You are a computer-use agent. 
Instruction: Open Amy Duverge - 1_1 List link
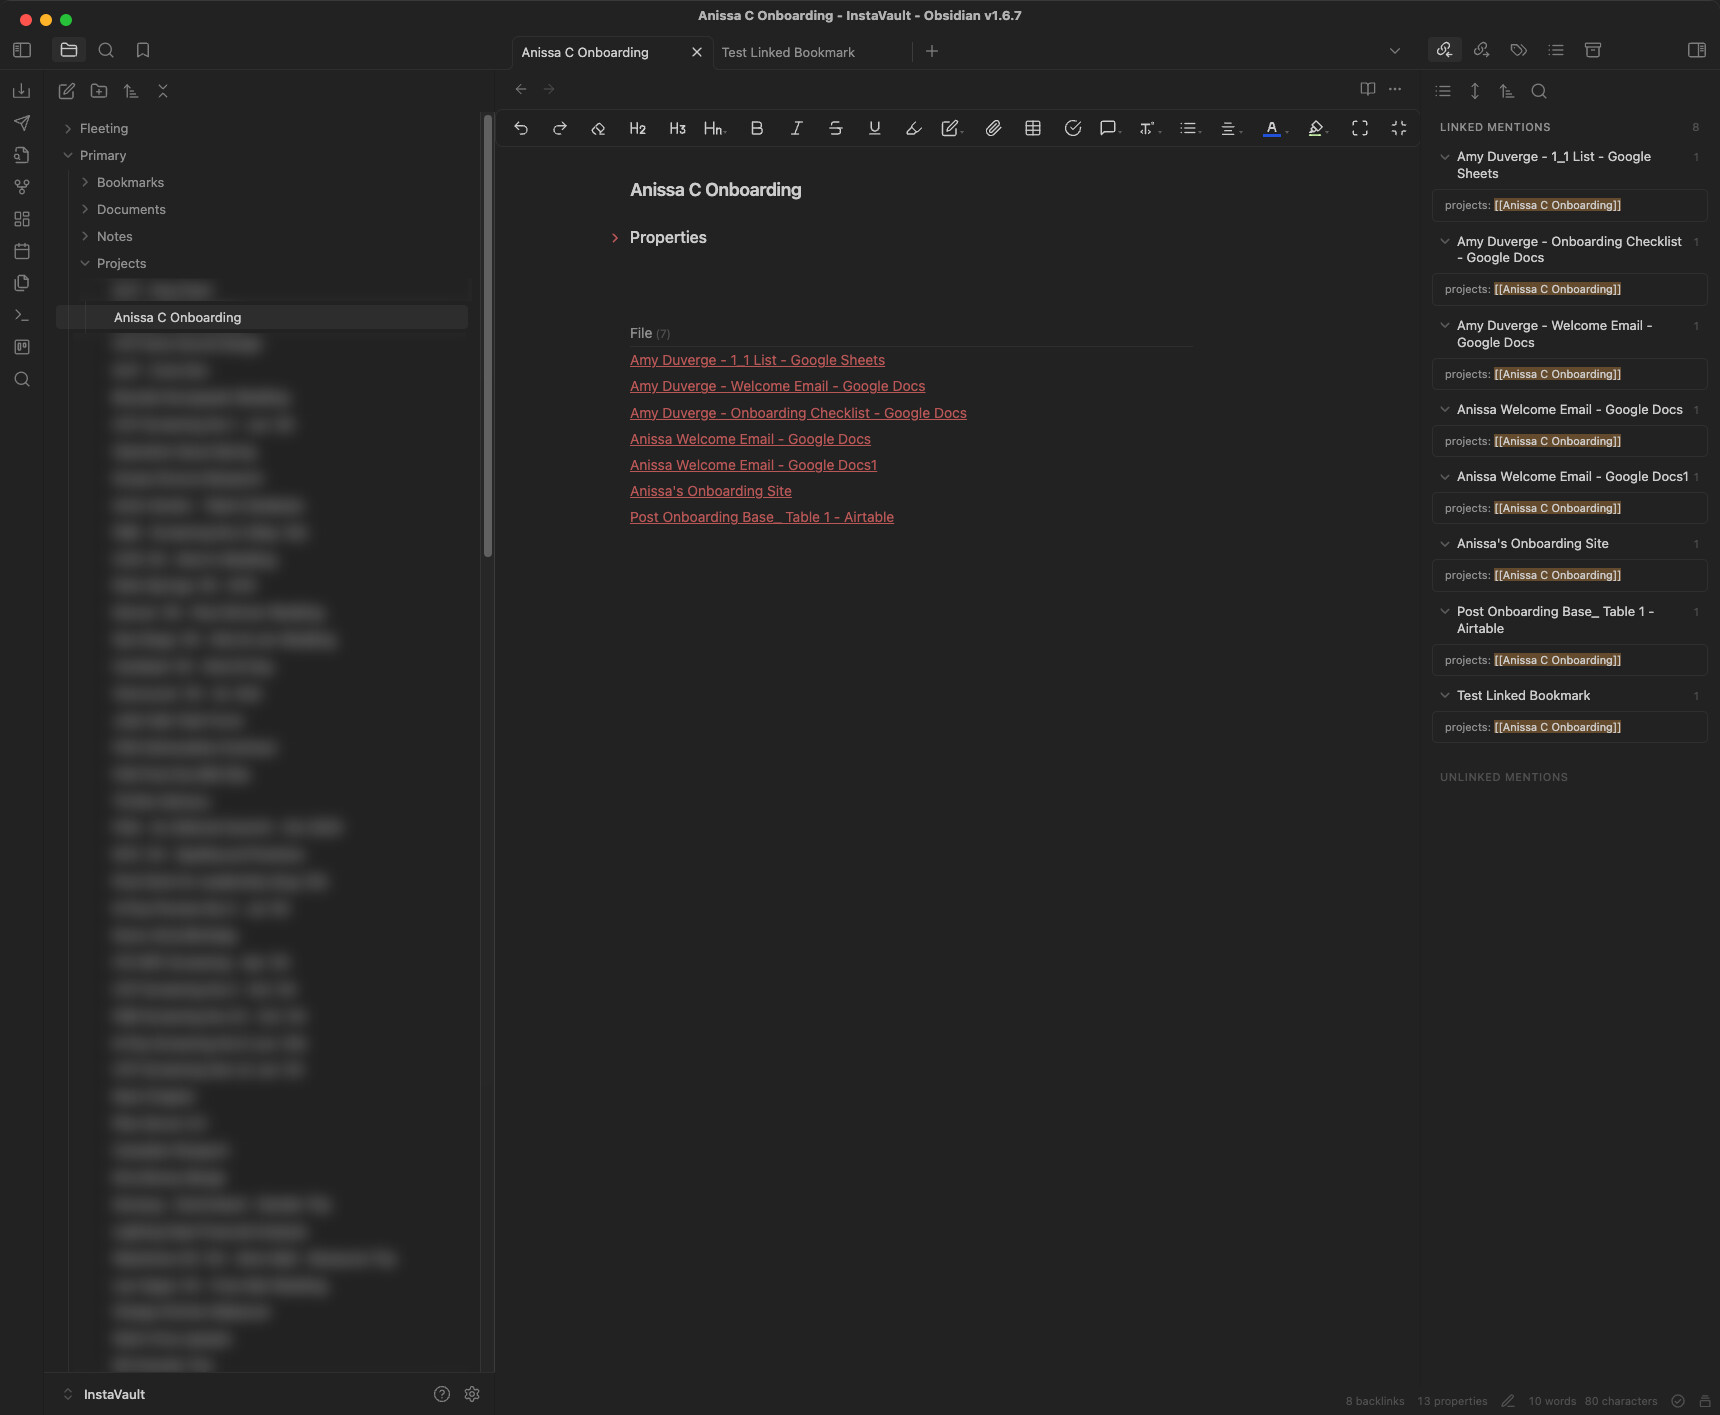(757, 360)
